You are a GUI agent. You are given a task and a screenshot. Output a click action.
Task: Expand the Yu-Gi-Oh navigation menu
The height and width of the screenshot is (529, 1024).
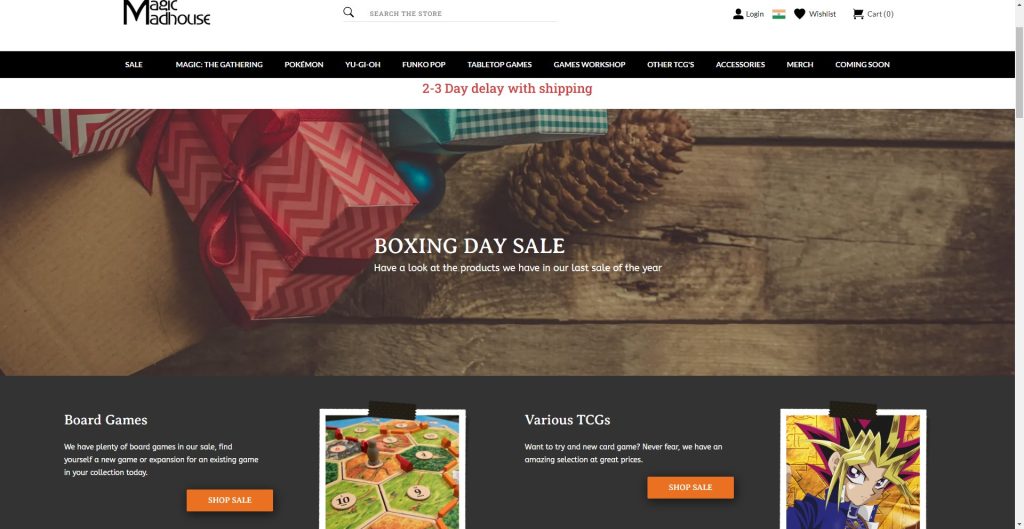click(362, 65)
